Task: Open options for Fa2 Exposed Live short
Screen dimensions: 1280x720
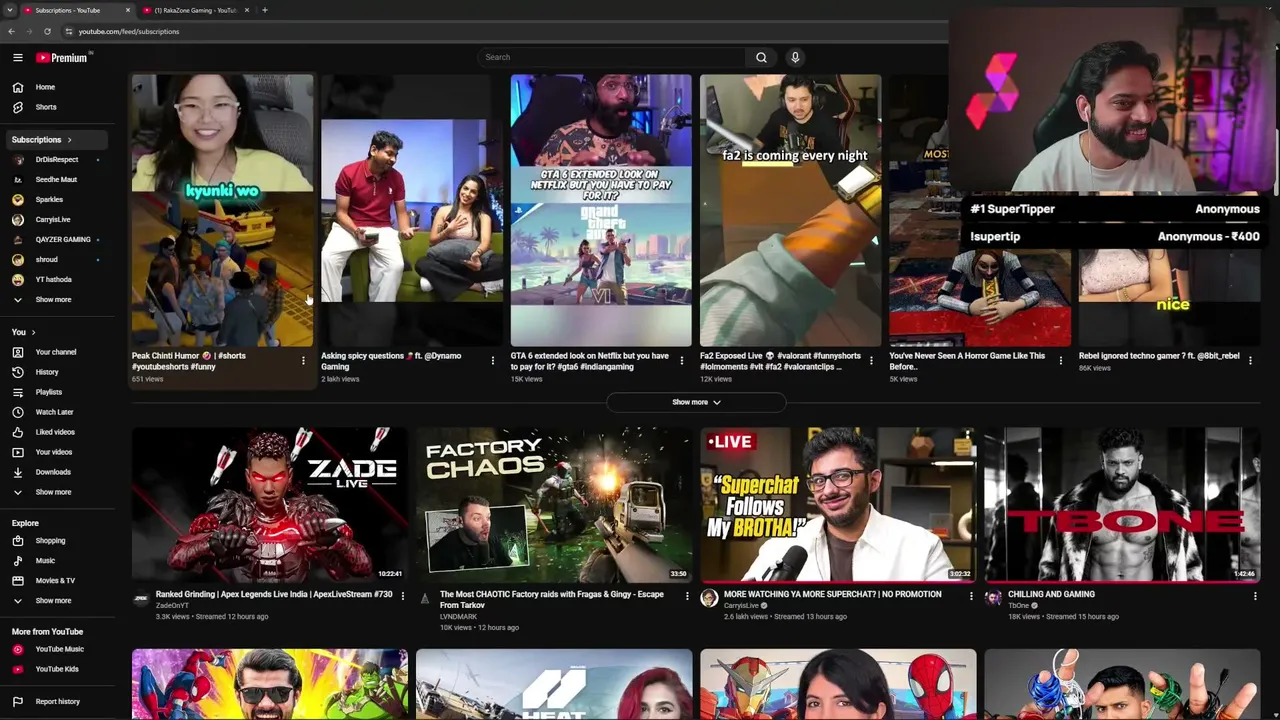Action: [871, 360]
